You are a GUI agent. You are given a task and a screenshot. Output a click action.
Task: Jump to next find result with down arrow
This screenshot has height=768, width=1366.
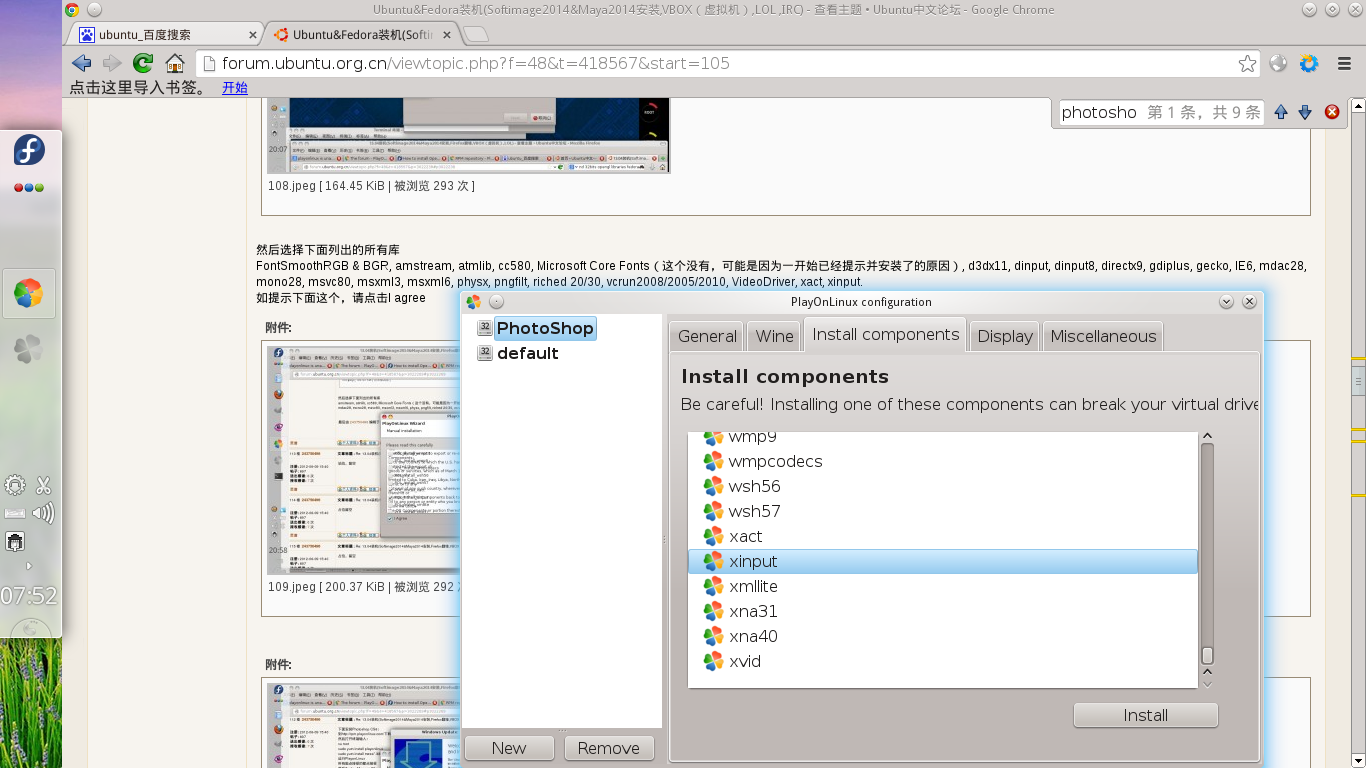pos(1305,112)
